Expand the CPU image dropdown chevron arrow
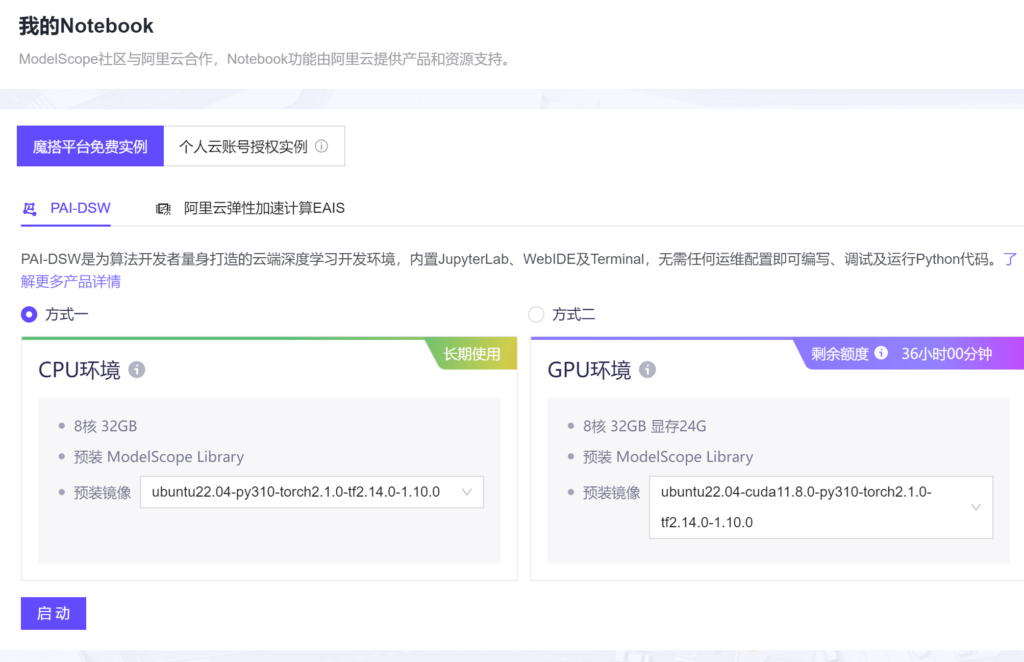The width and height of the screenshot is (1024, 662). [x=466, y=492]
